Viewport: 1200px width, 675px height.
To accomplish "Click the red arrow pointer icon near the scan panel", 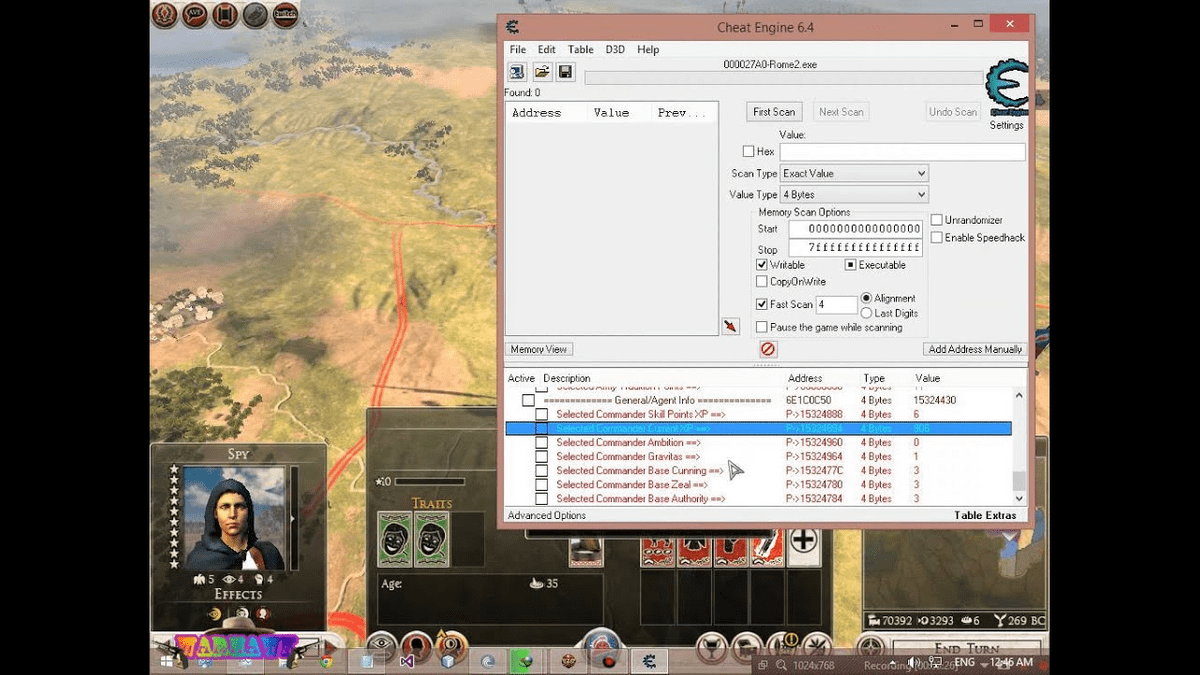I will (x=729, y=326).
